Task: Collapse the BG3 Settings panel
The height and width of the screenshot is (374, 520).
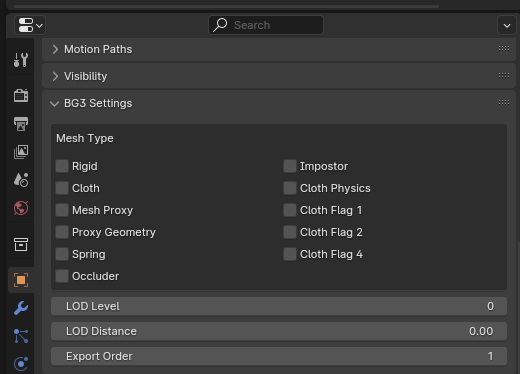Action: click(x=54, y=104)
